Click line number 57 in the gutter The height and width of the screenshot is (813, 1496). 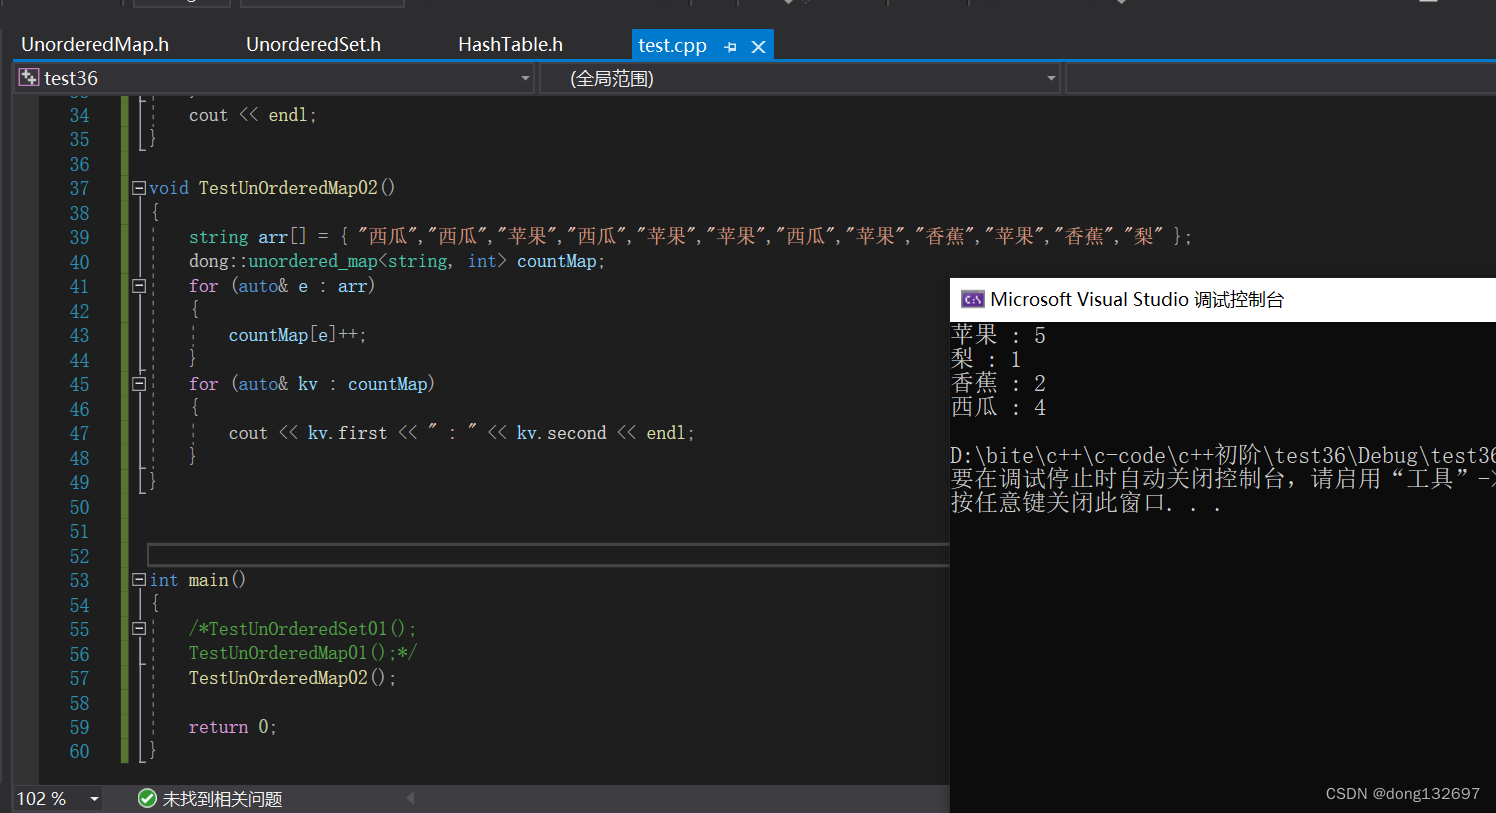79,678
